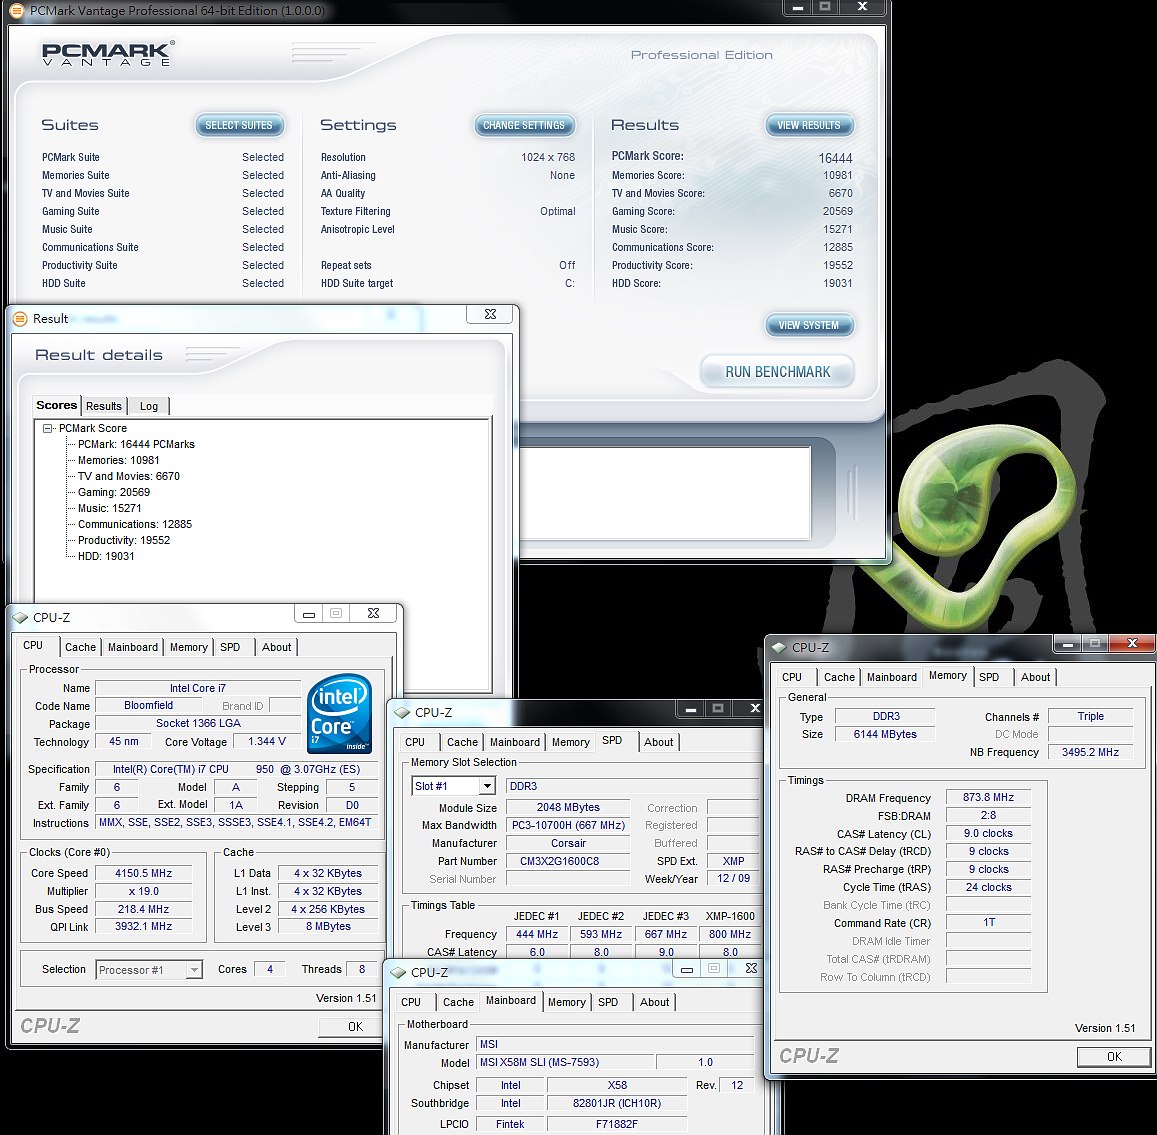Click the orange Result window title icon

21,319
